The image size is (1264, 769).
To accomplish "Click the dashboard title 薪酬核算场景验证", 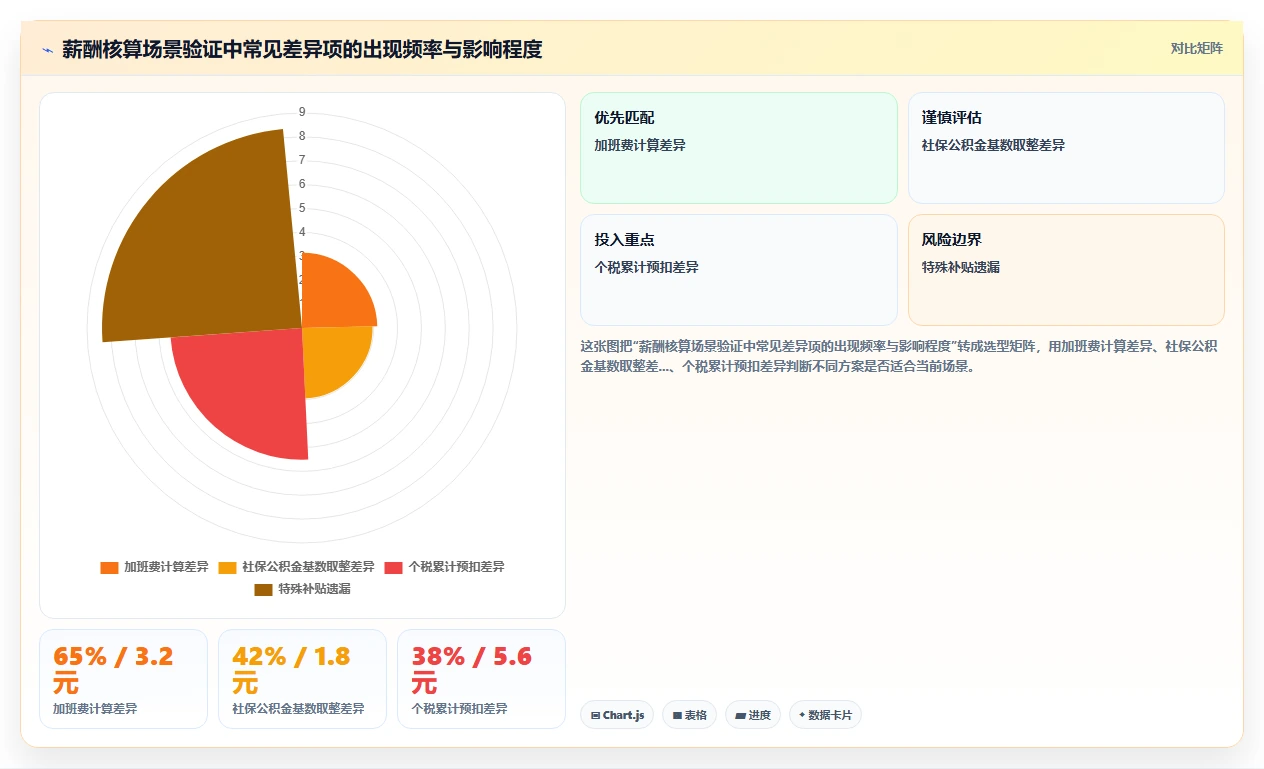I will coord(302,49).
